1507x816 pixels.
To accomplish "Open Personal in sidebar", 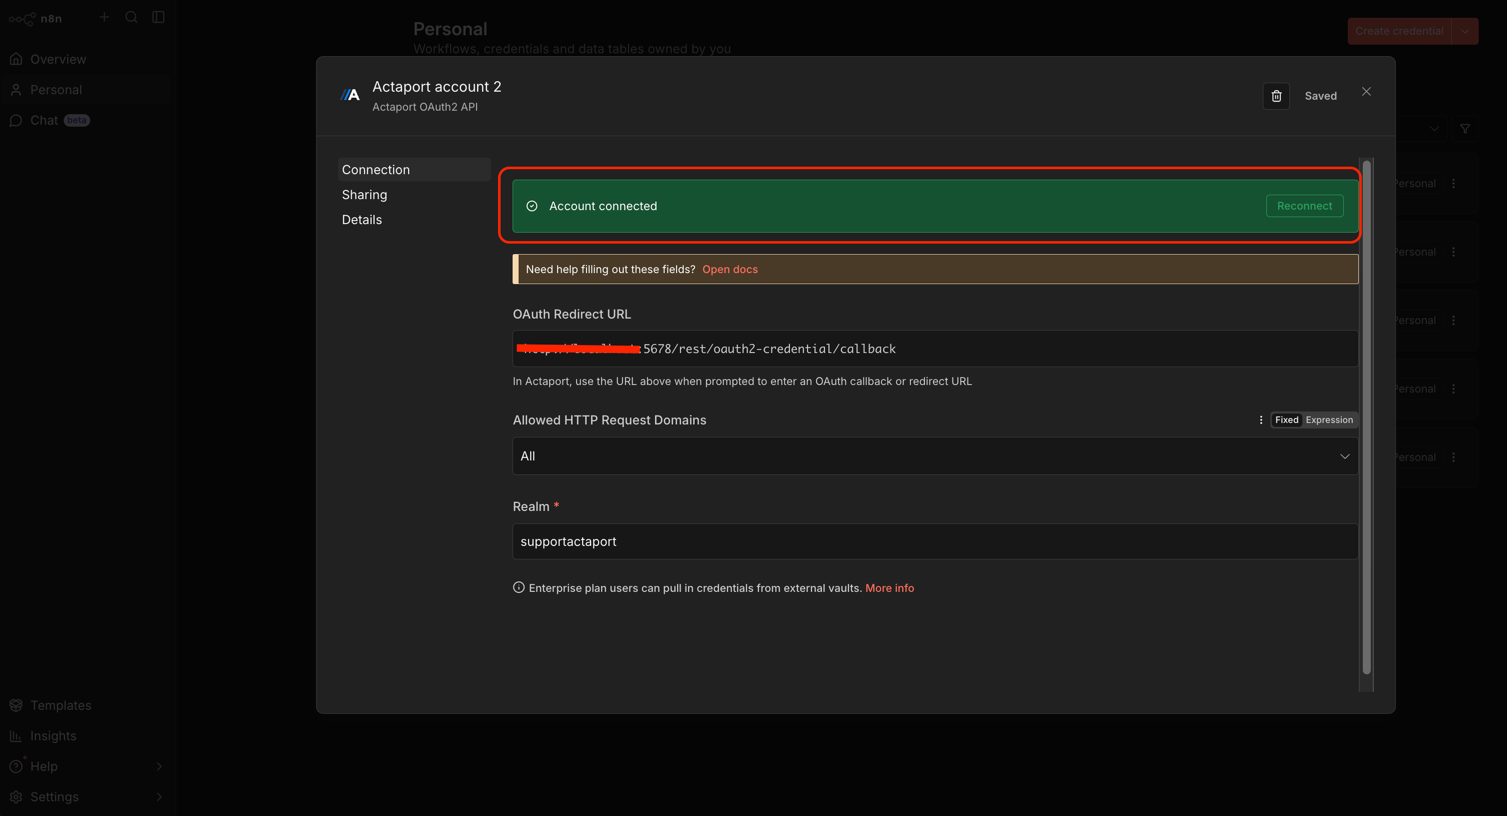I will [88, 90].
